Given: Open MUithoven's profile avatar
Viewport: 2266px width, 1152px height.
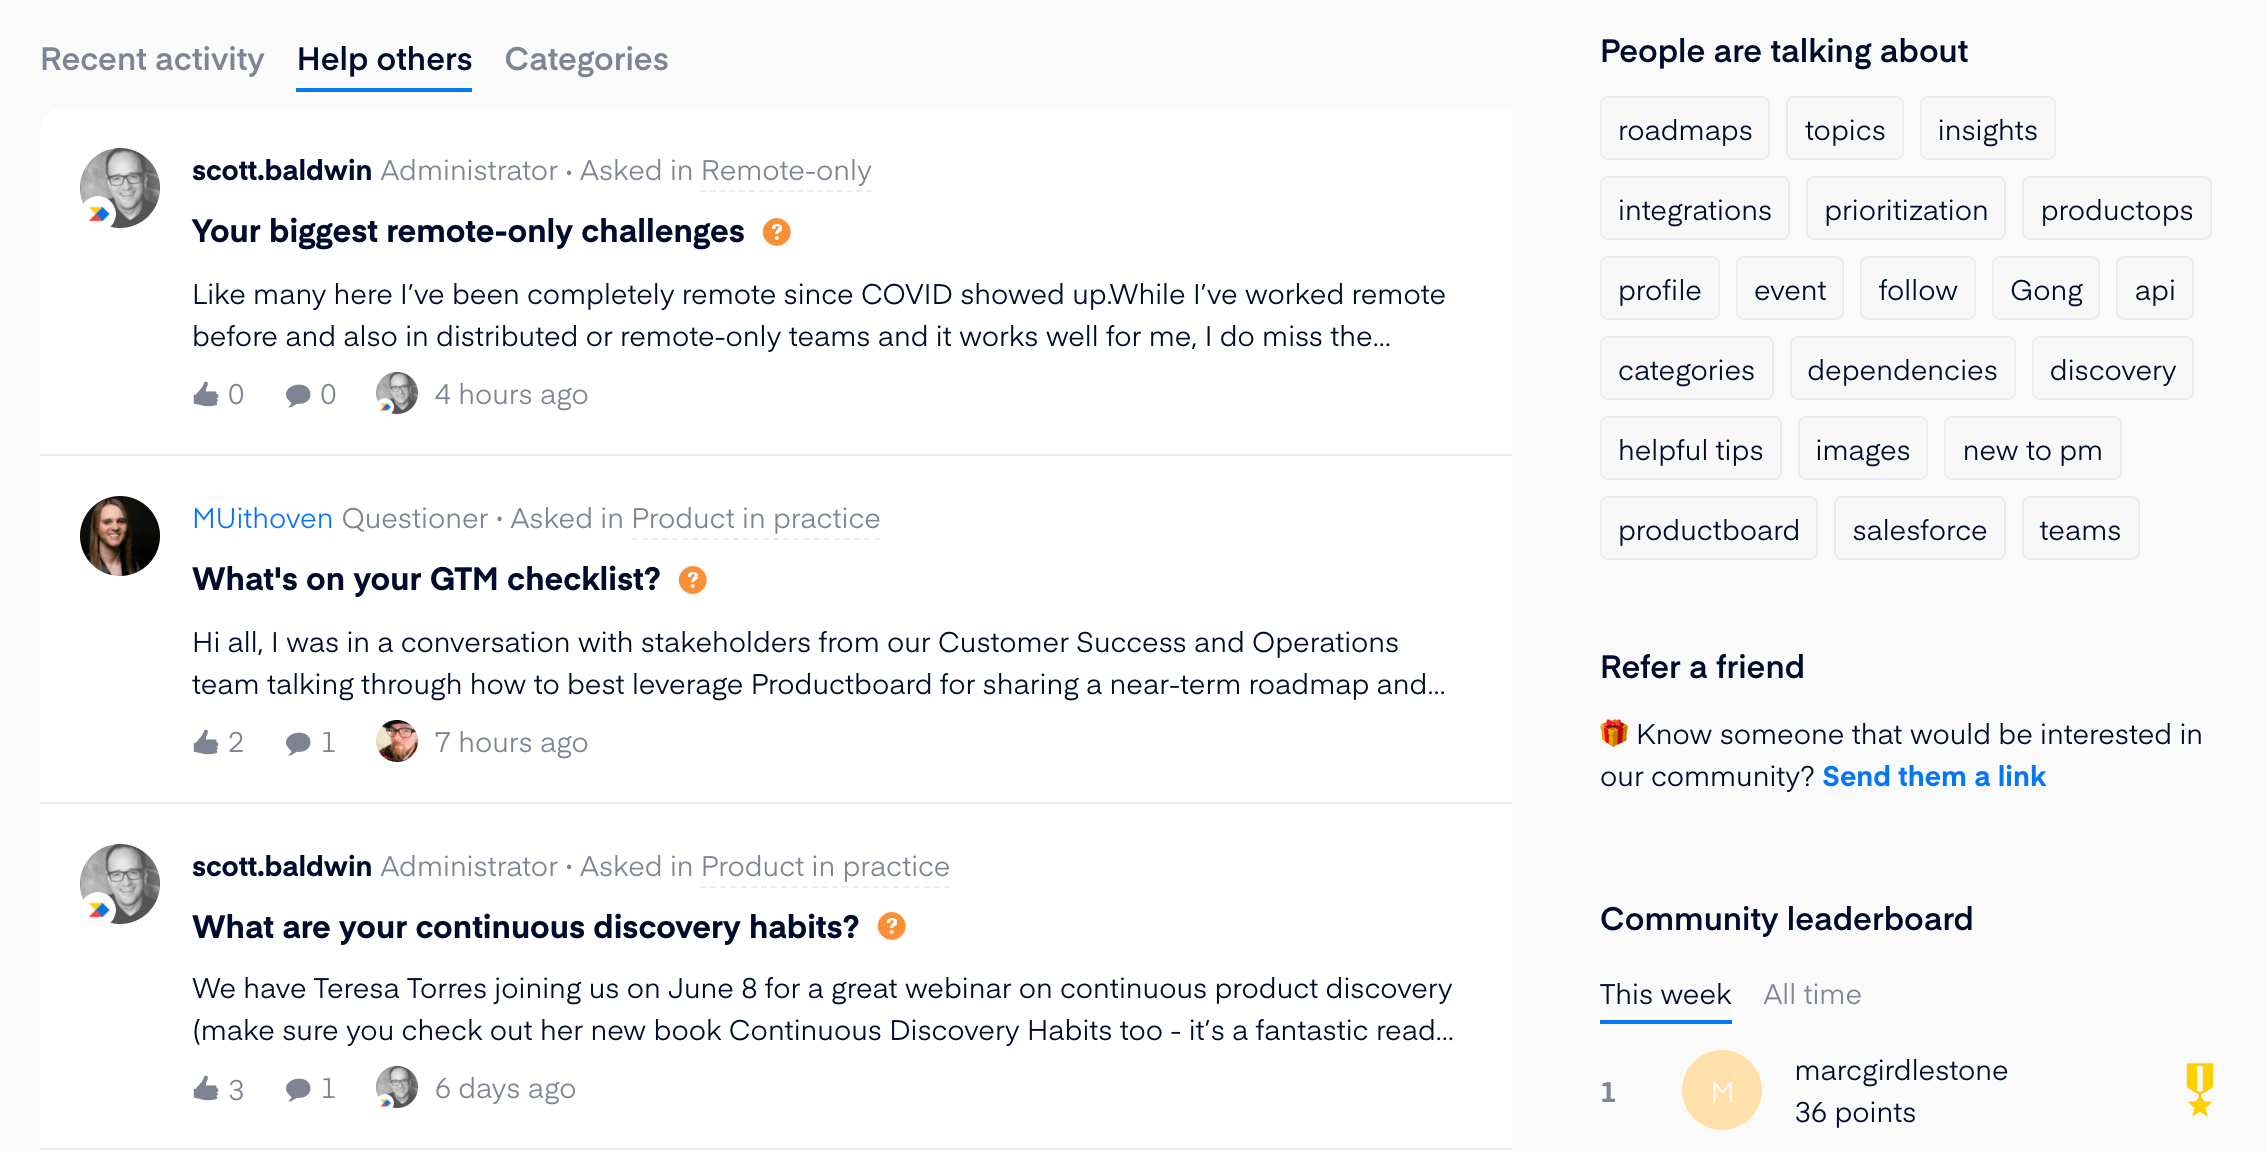Looking at the screenshot, I should (120, 536).
